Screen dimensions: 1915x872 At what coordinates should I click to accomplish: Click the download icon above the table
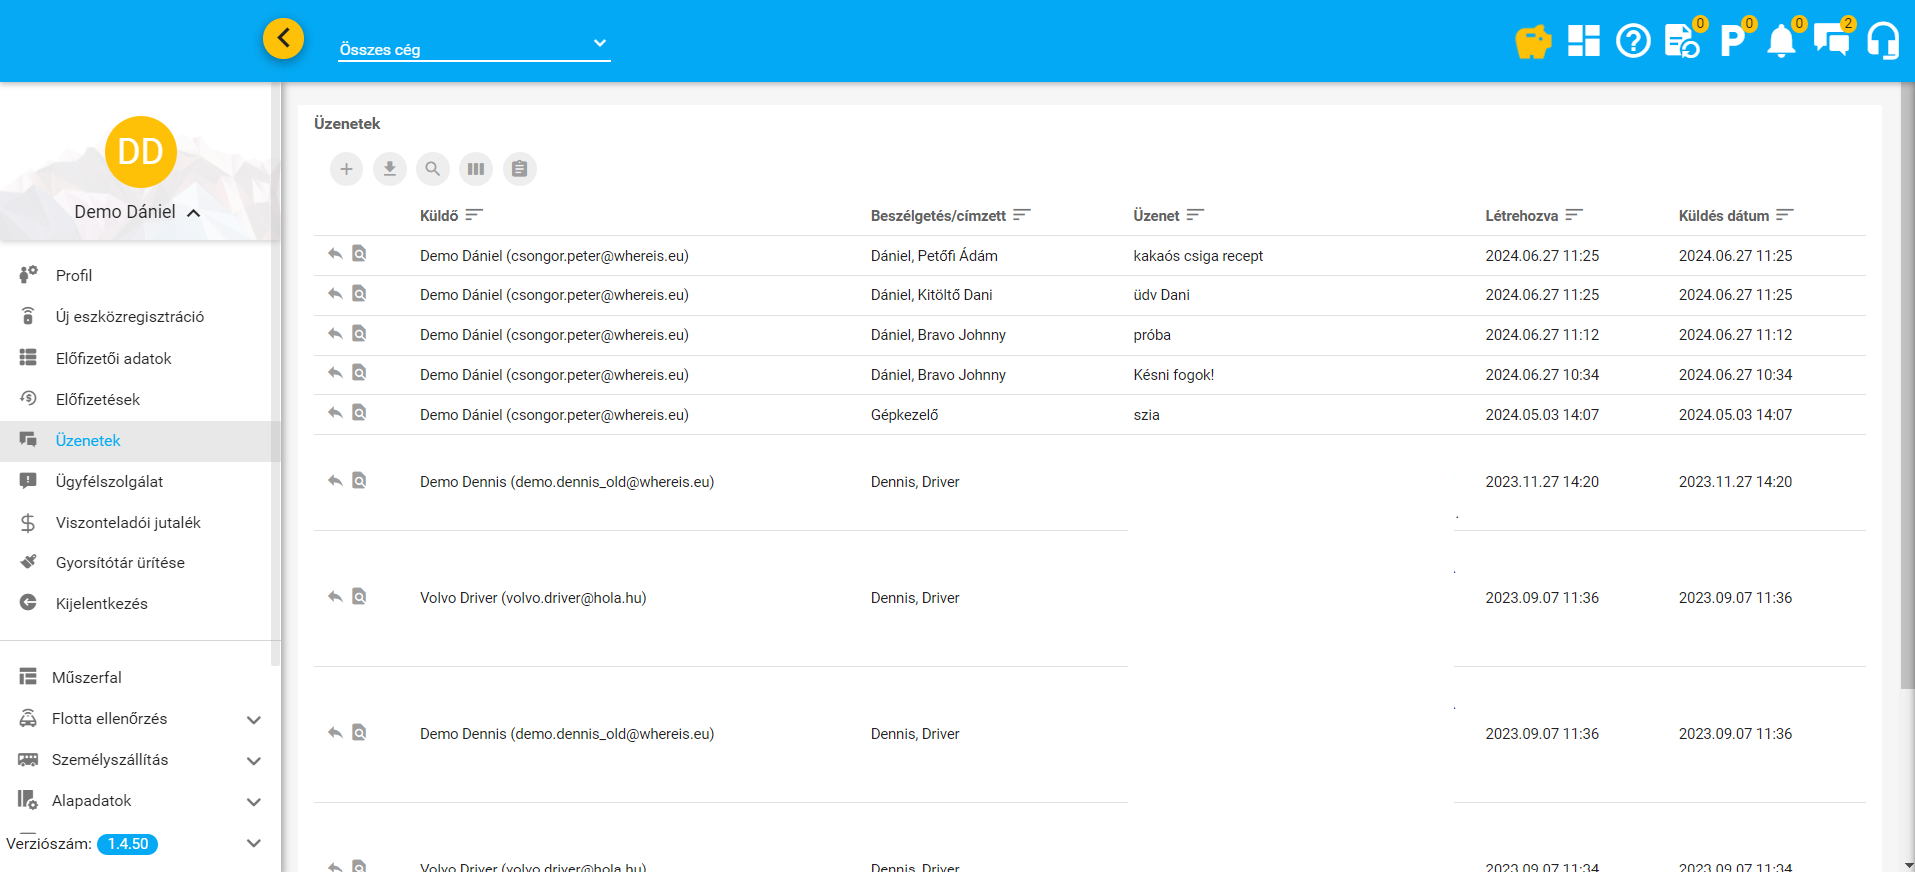390,169
